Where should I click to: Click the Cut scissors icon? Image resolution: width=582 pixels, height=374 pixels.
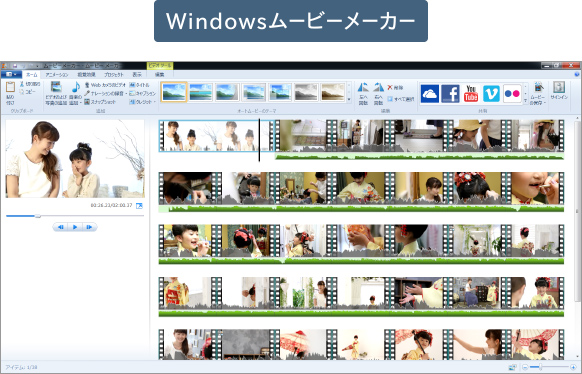(x=22, y=84)
